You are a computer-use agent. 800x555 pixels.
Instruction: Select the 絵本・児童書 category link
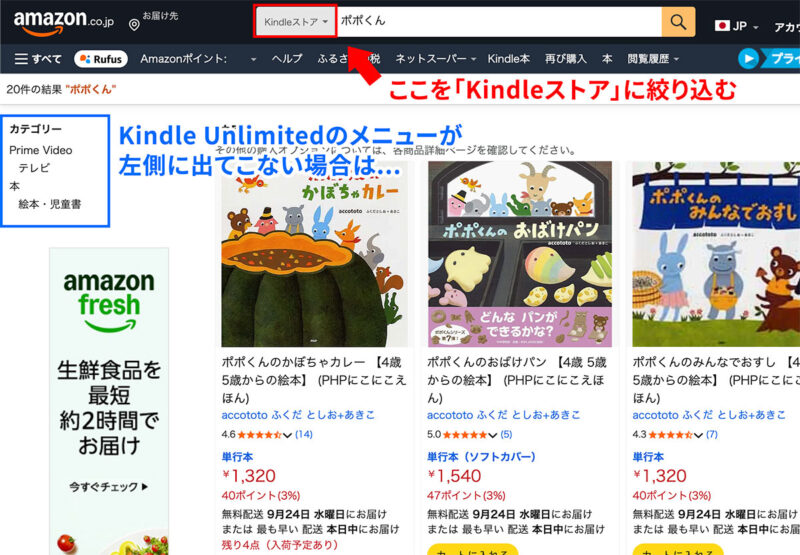[x=49, y=204]
